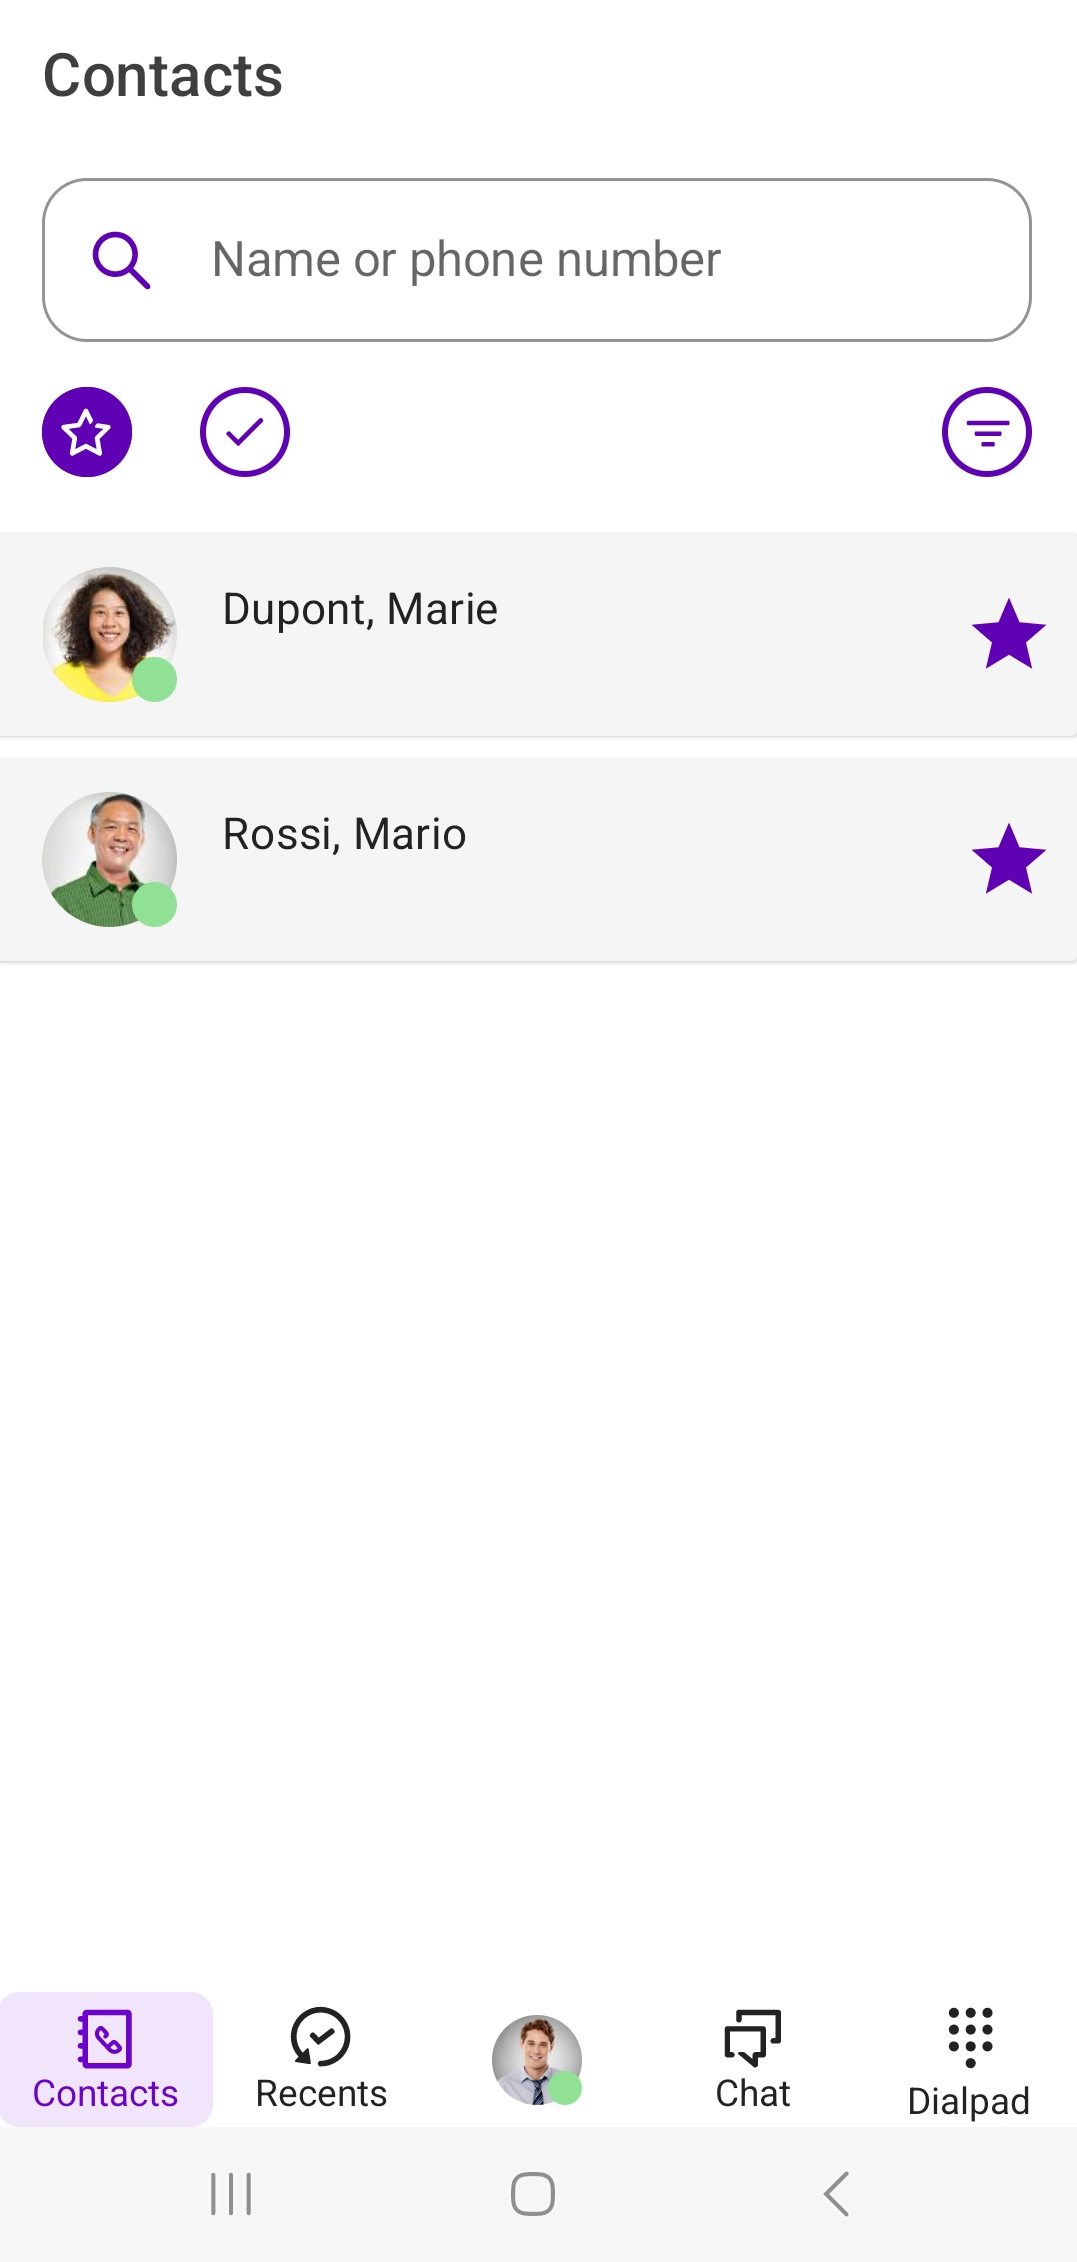Image resolution: width=1077 pixels, height=2262 pixels.
Task: Select the Rossi, Mario contact name
Action: point(344,834)
